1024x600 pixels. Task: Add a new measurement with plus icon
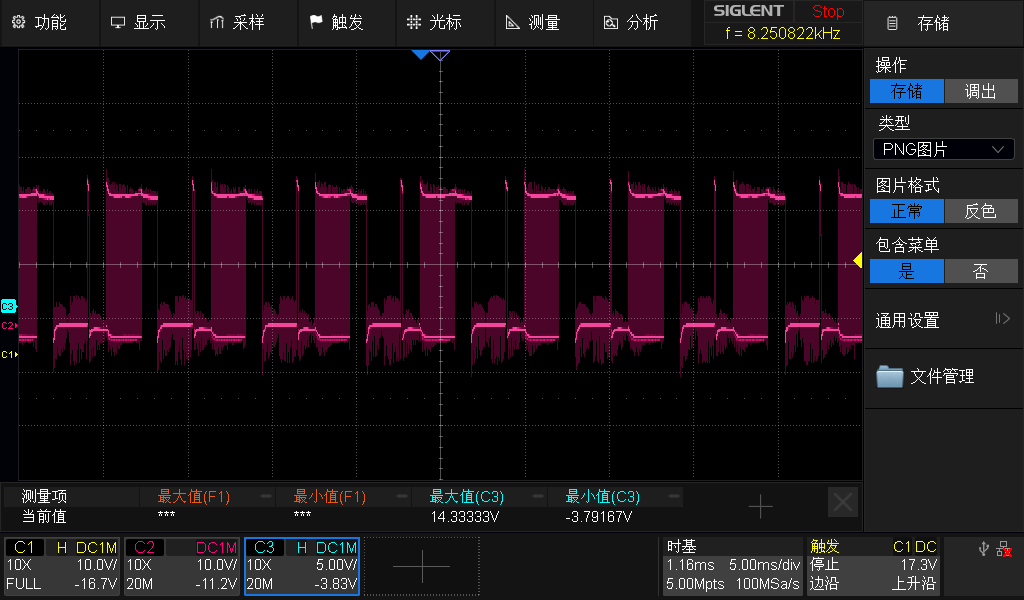[x=760, y=506]
